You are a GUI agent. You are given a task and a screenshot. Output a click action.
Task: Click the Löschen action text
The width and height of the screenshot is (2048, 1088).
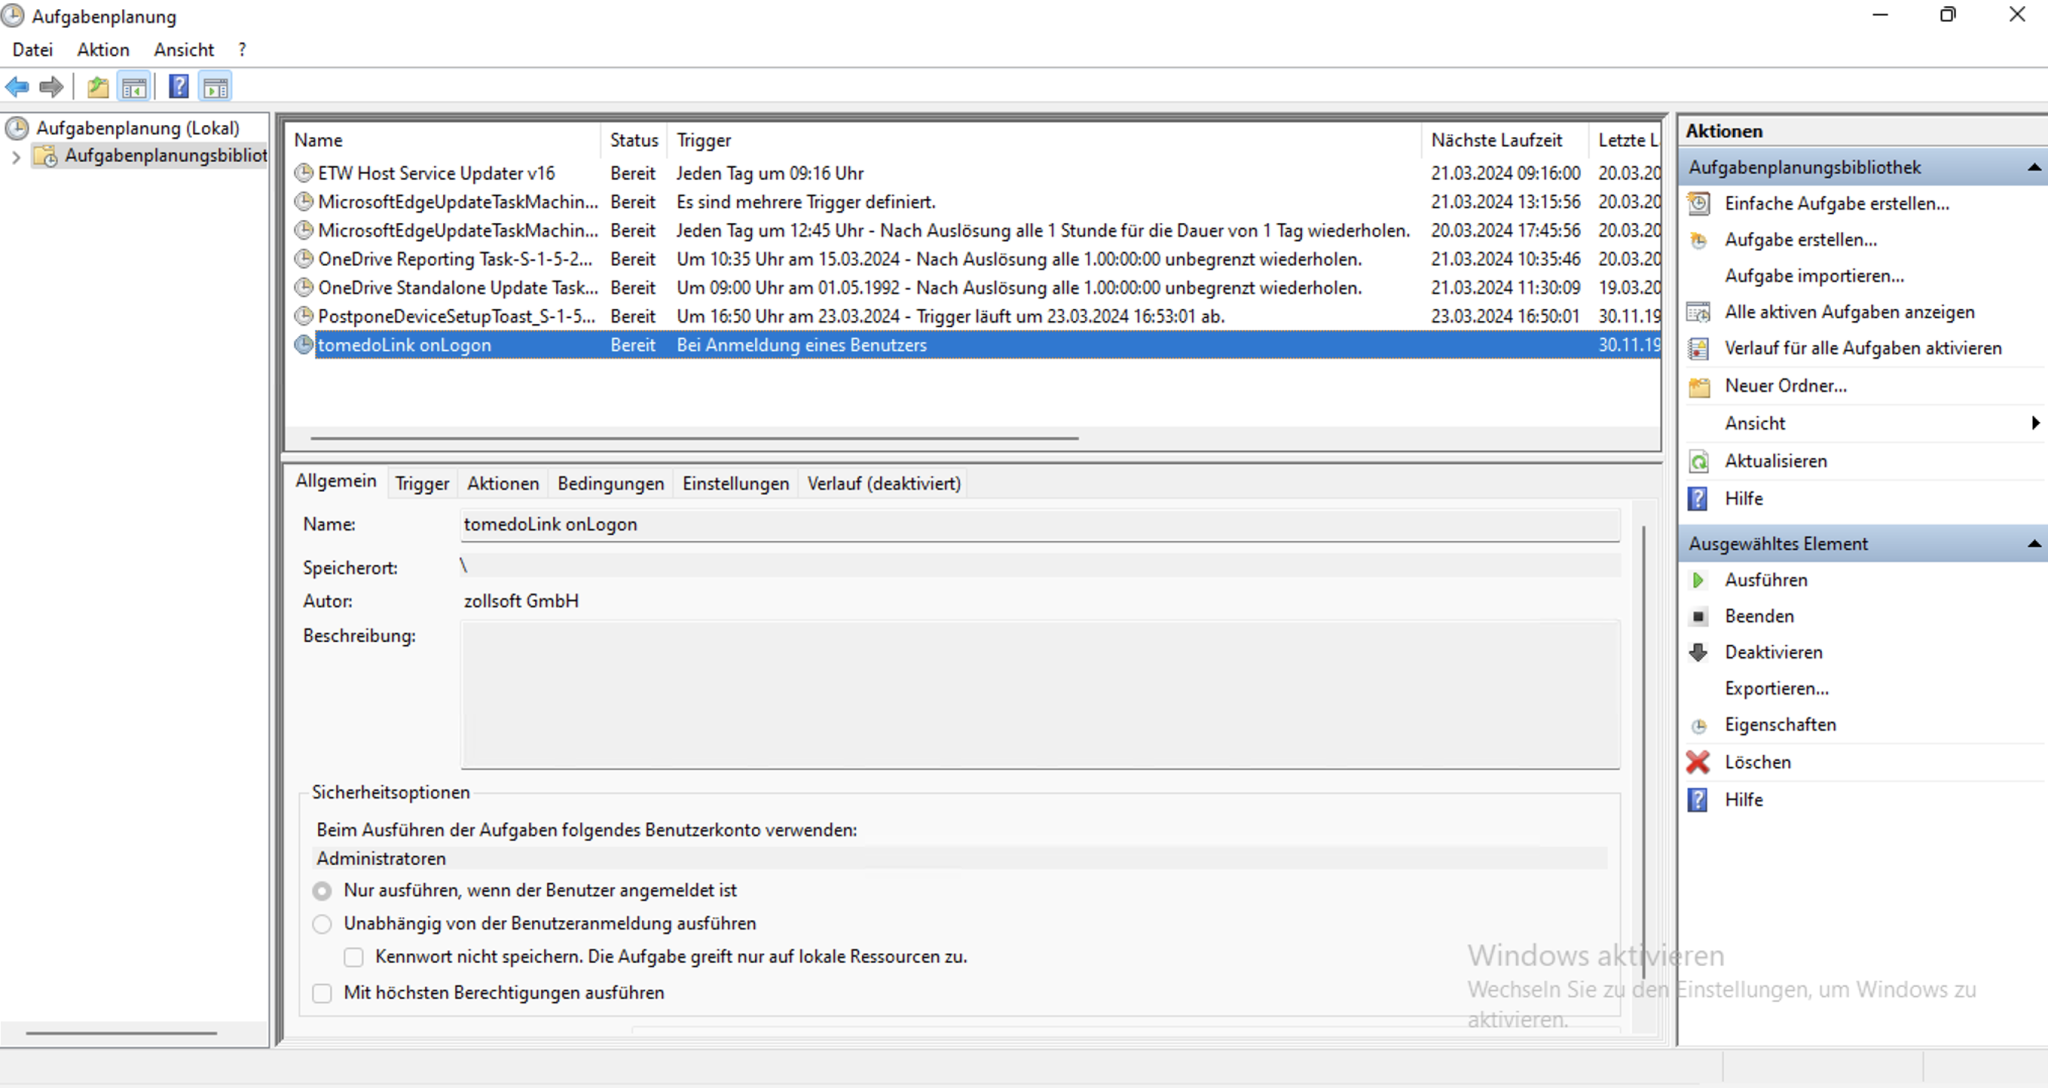1758,762
